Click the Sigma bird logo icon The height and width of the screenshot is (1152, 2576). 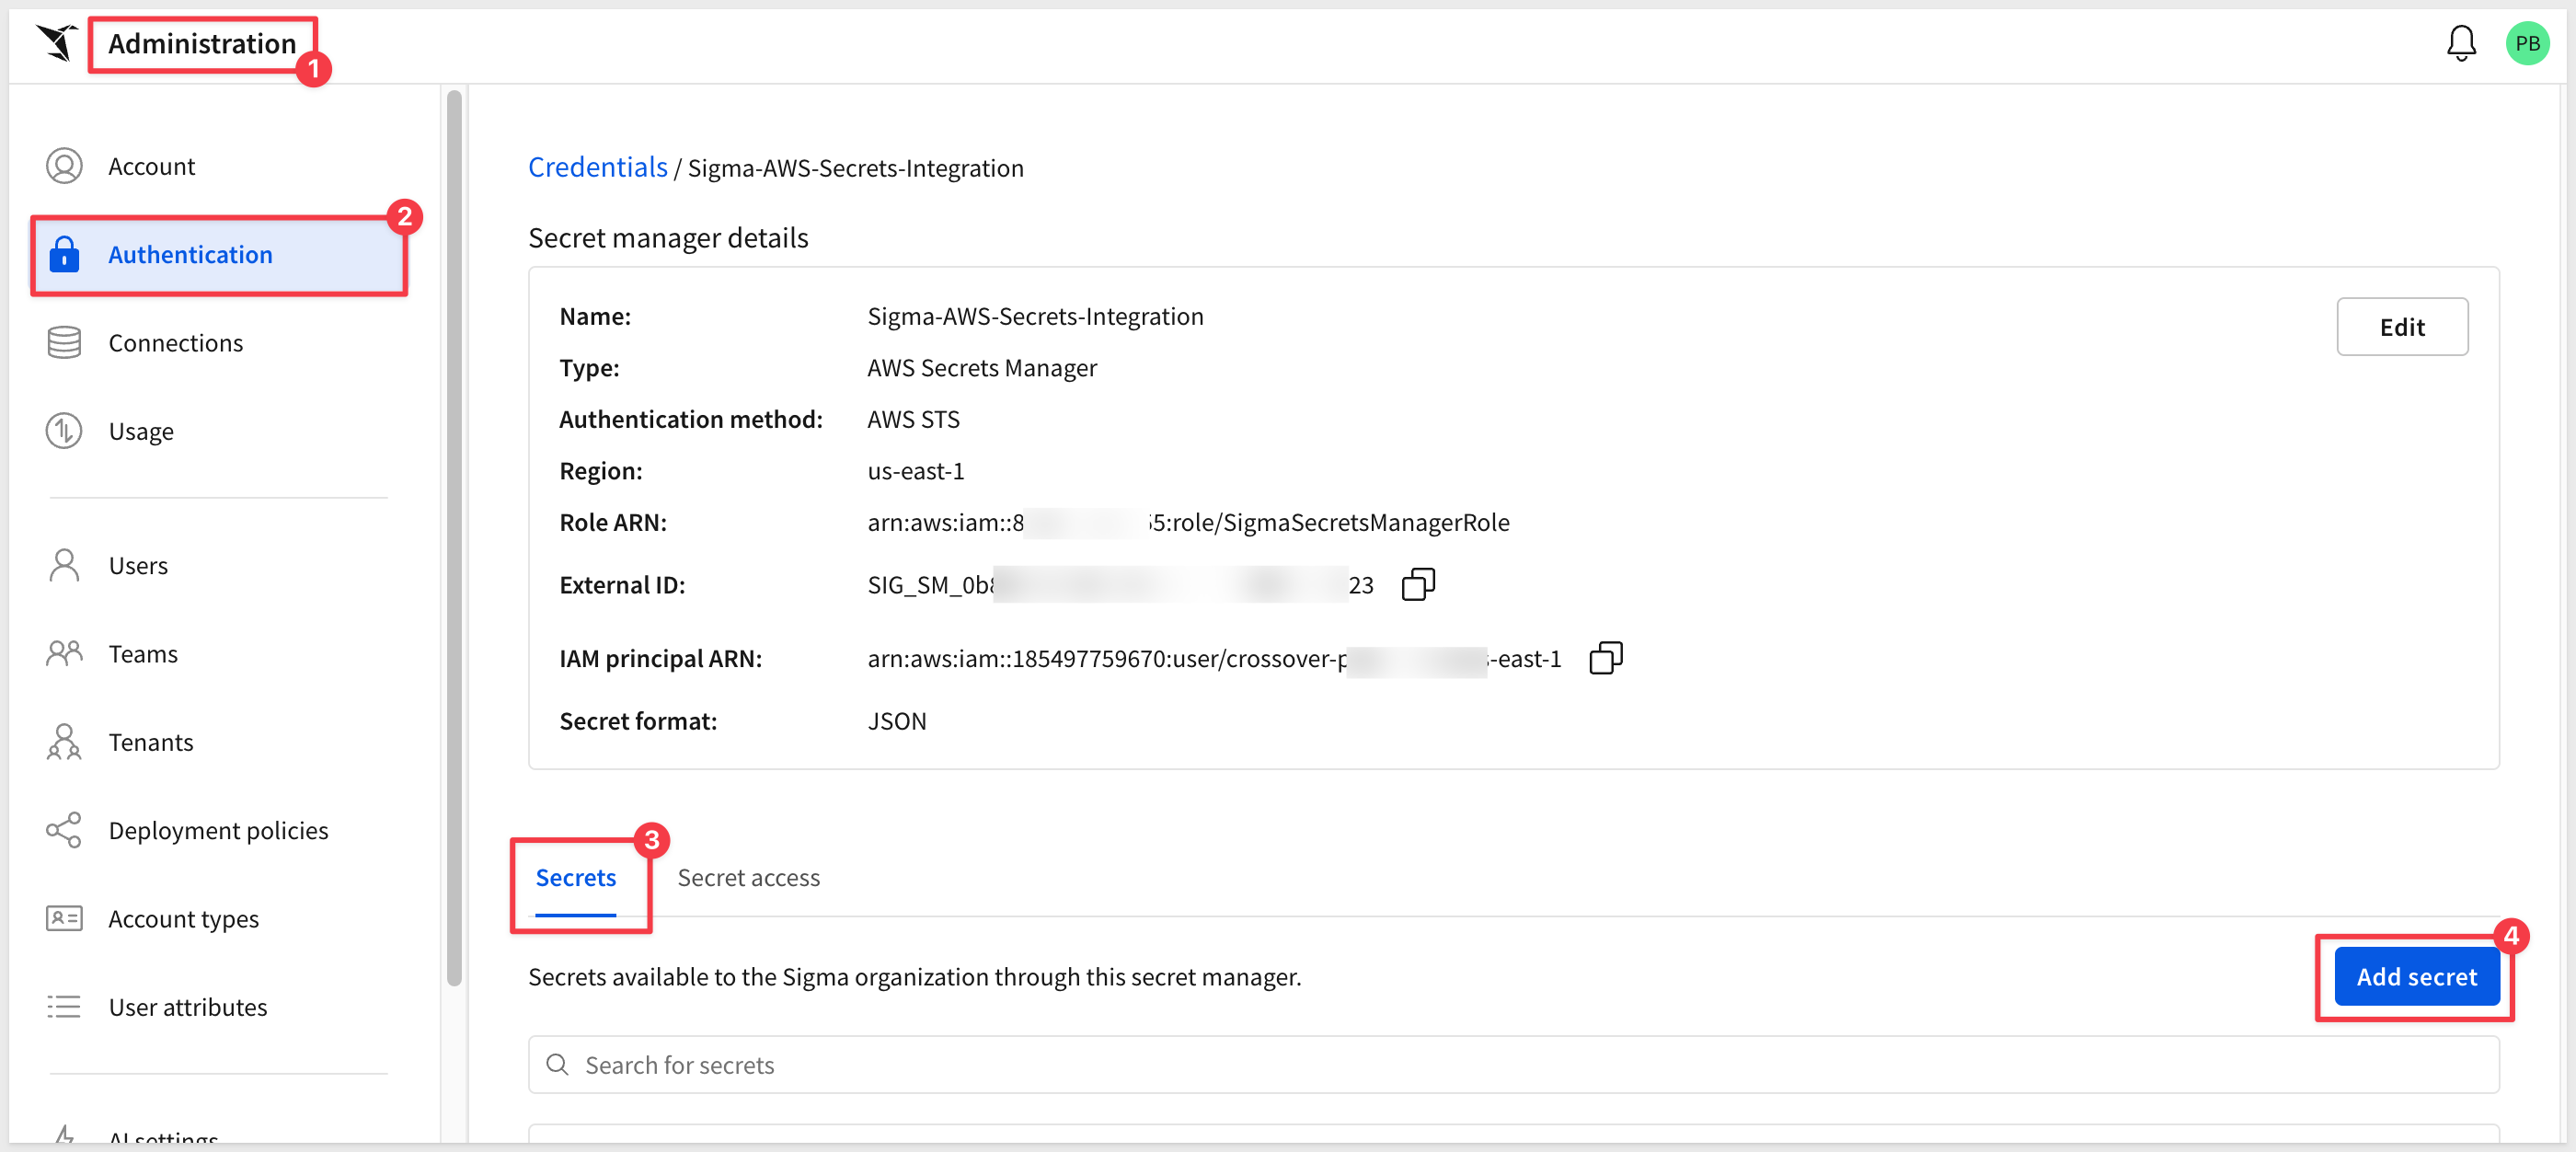57,43
